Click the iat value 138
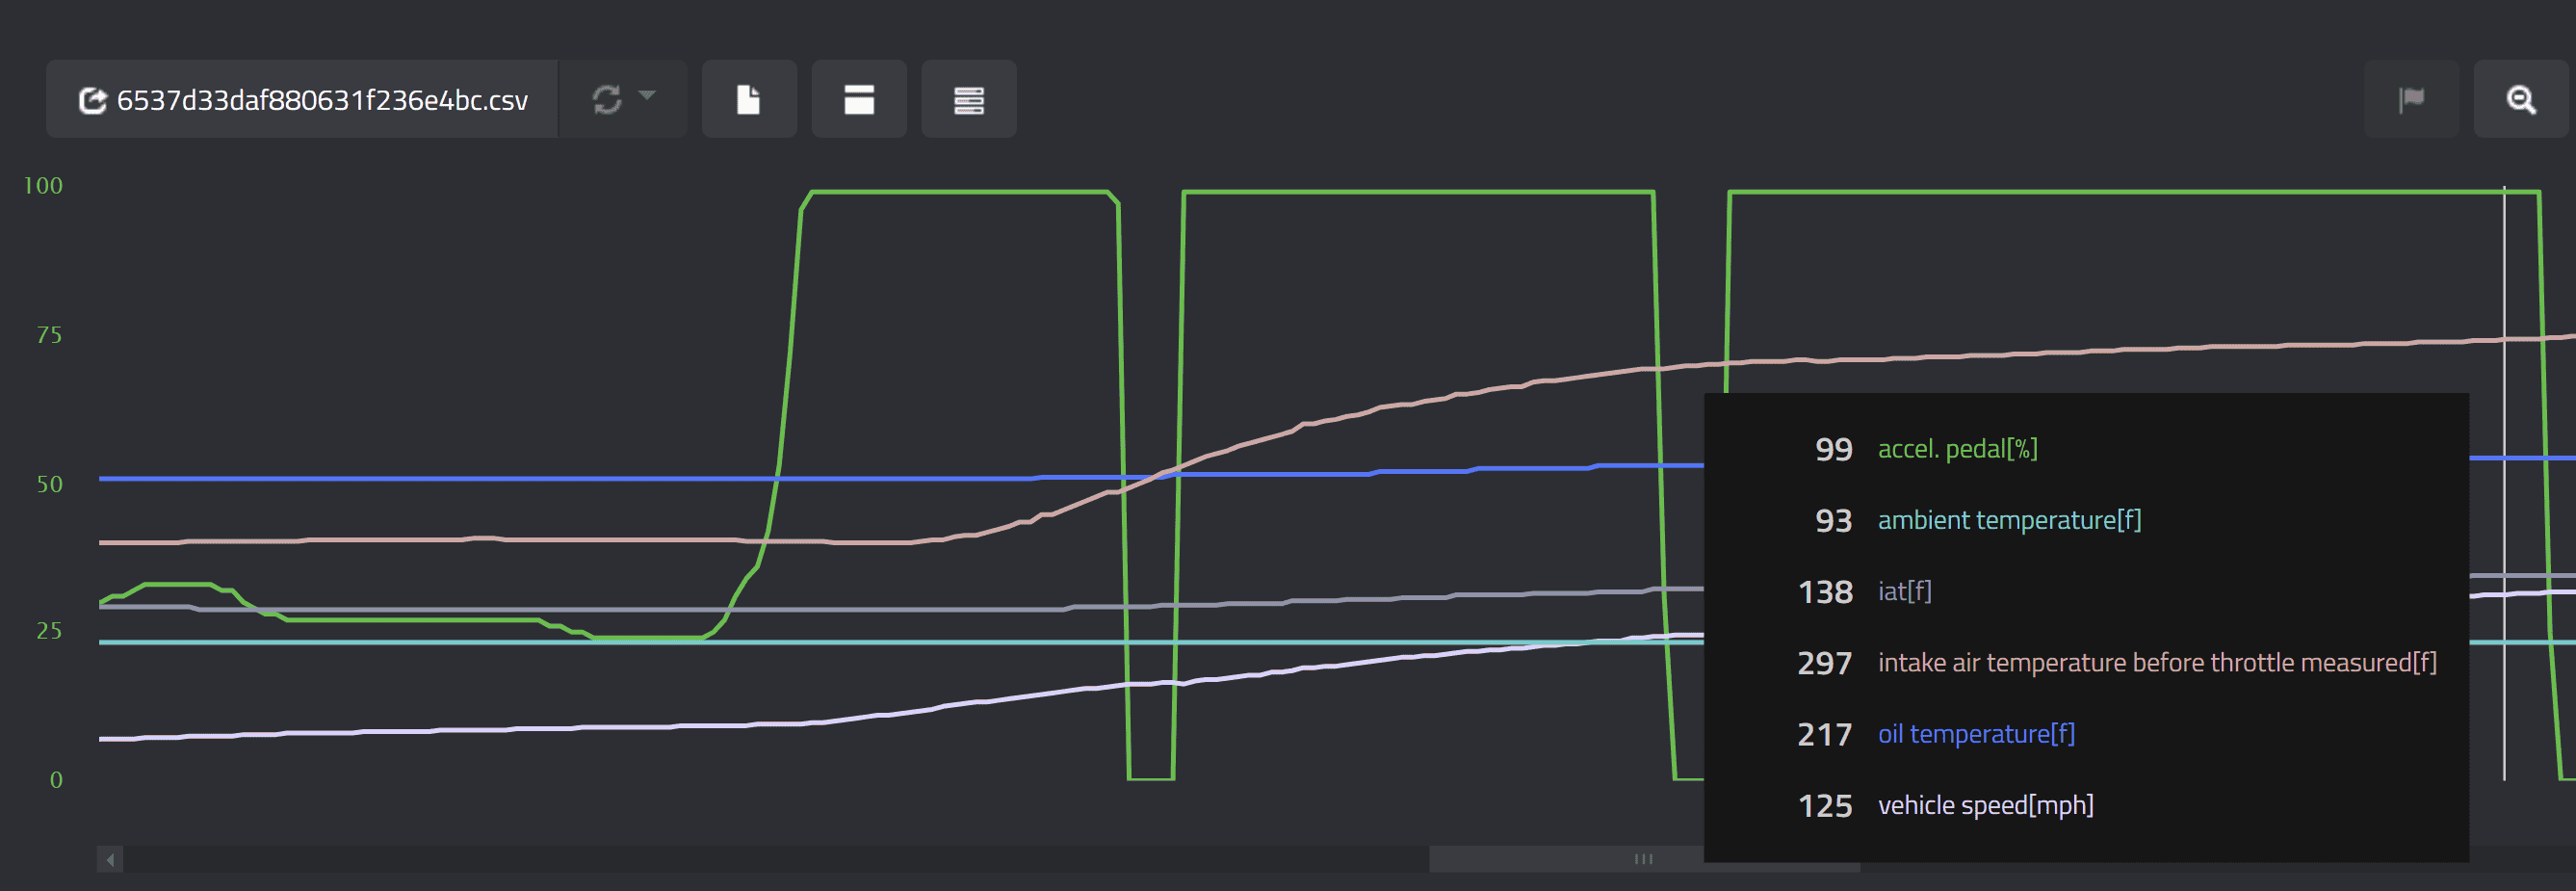The width and height of the screenshot is (2576, 891). click(1825, 592)
